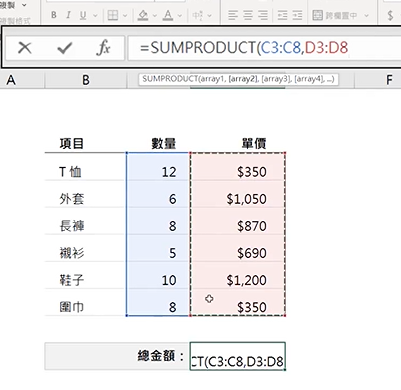401x390 pixels.
Task: Select column B header
Action: coord(86,80)
